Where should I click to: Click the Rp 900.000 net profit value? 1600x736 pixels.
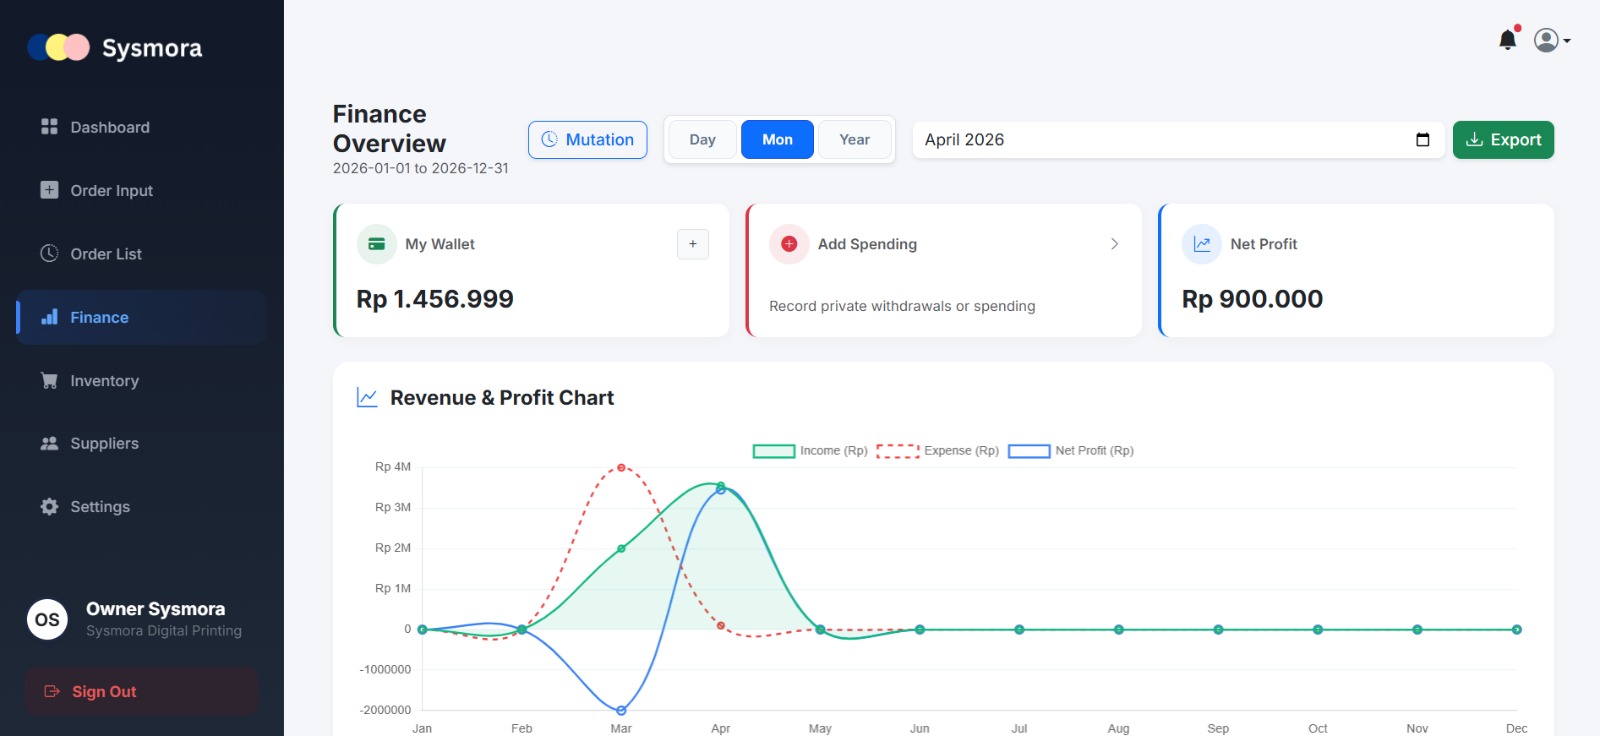1252,299
